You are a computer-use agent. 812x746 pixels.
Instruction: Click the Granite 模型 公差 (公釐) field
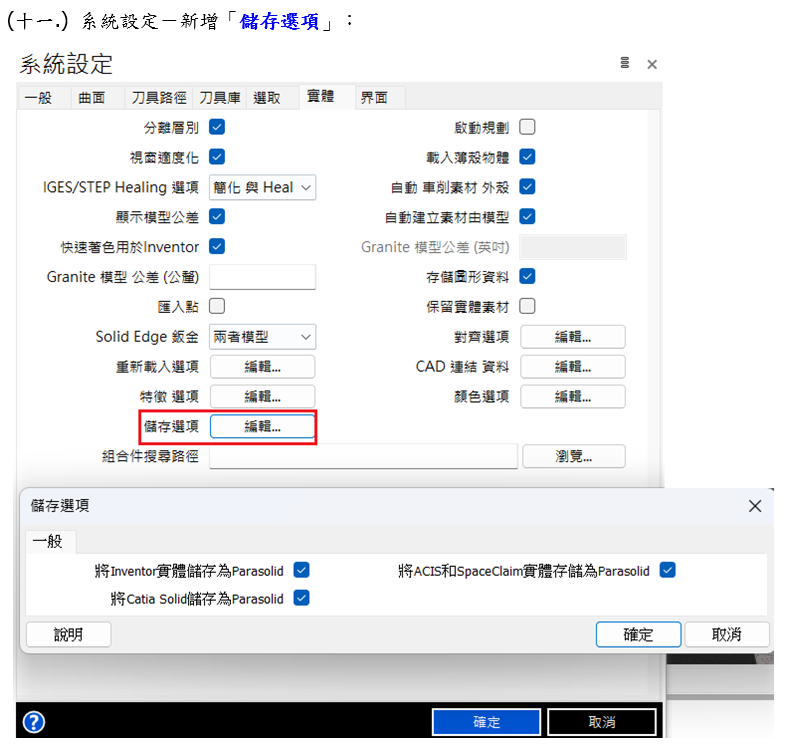[x=263, y=277]
